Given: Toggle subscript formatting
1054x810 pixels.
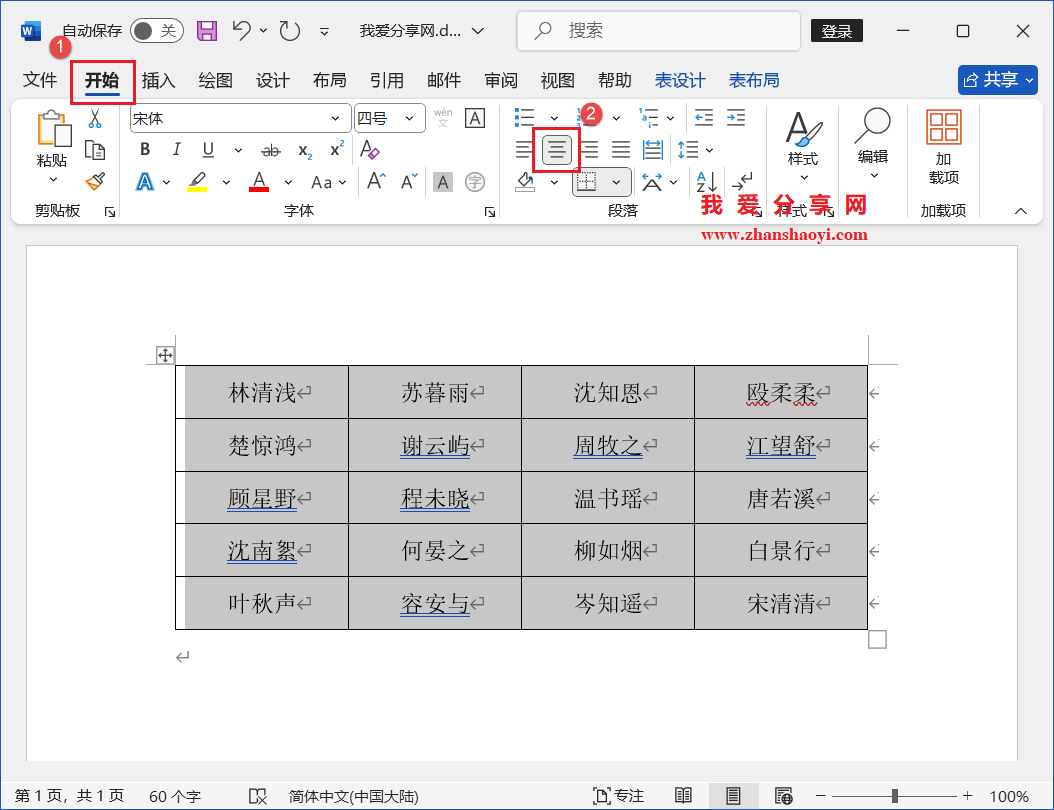Looking at the screenshot, I should pyautogui.click(x=305, y=151).
